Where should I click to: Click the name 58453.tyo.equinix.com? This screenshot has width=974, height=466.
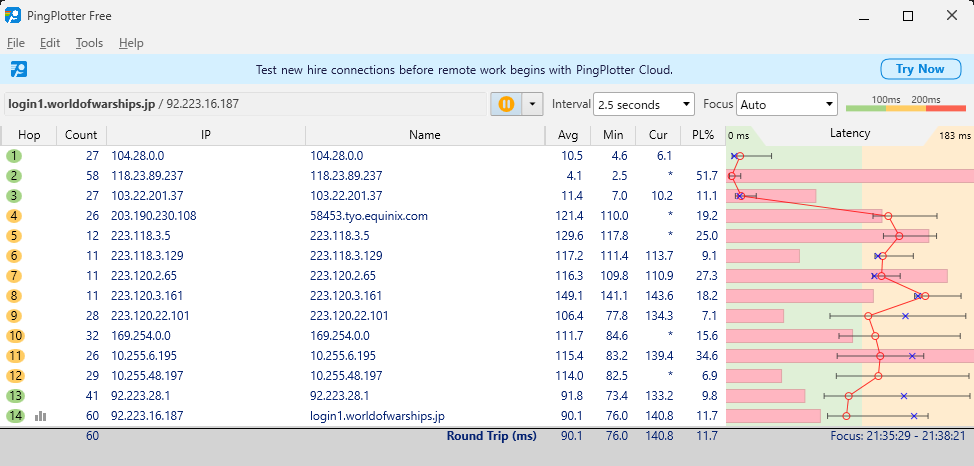369,216
